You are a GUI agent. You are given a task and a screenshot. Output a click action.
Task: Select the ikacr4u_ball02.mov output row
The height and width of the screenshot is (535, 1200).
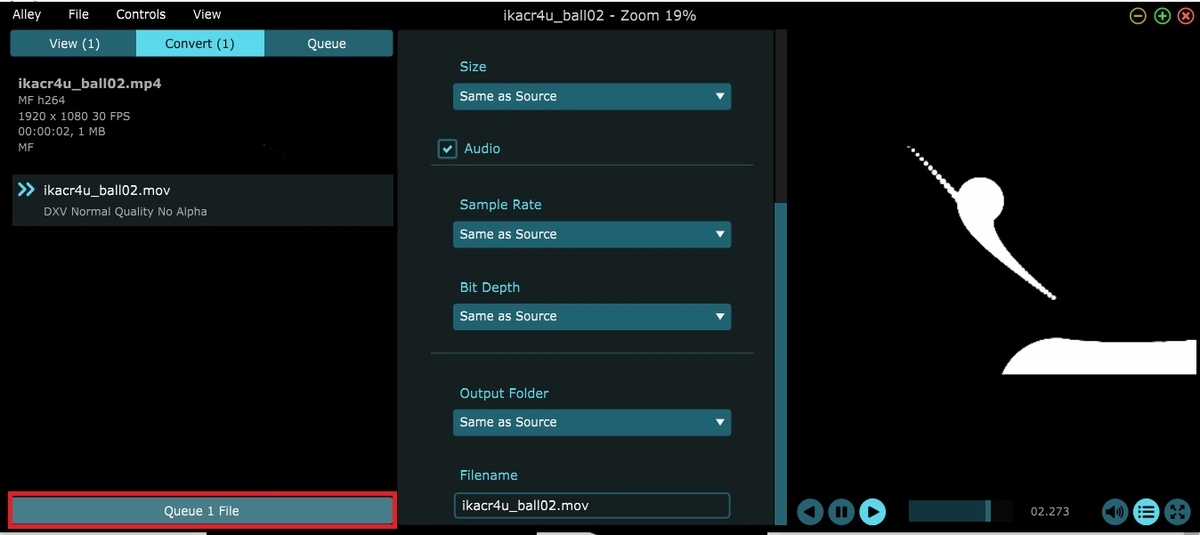coord(203,200)
